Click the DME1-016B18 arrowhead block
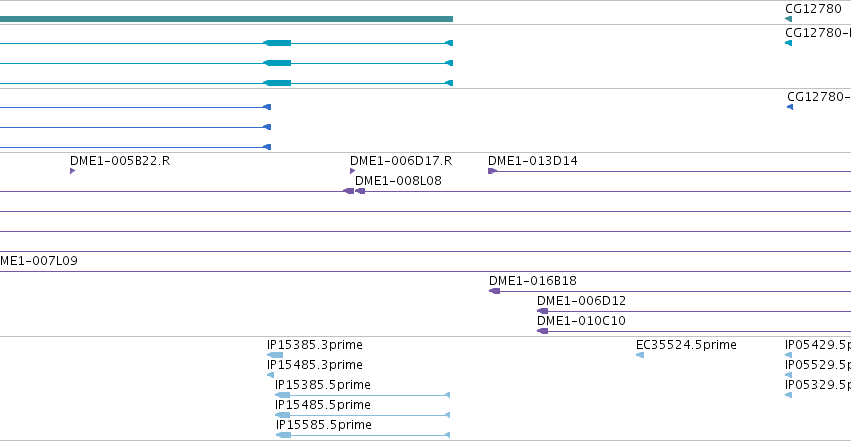Image resolution: width=851 pixels, height=441 pixels. tap(494, 291)
